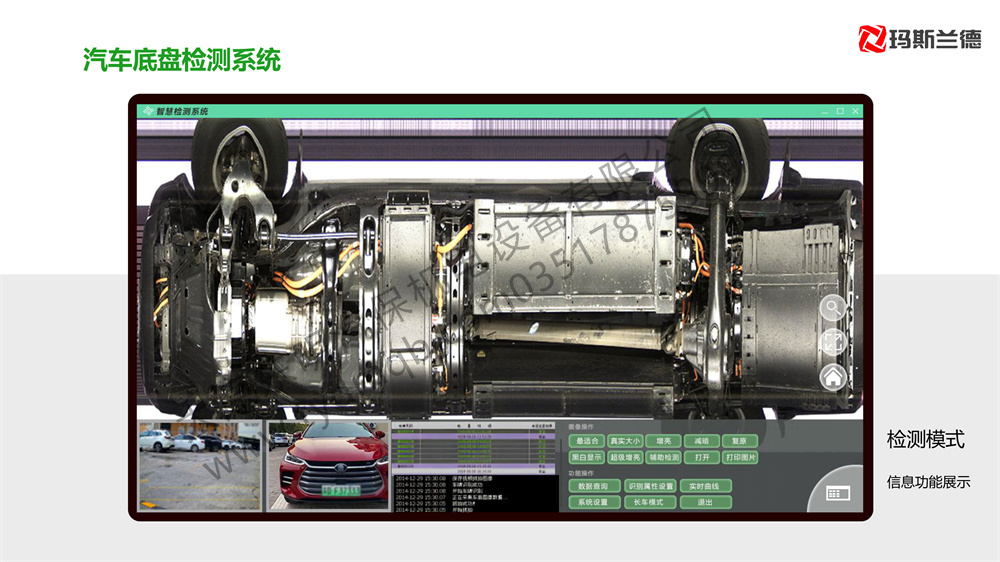
Task: Toggle 辅助检测 assisted detection
Action: [663, 457]
